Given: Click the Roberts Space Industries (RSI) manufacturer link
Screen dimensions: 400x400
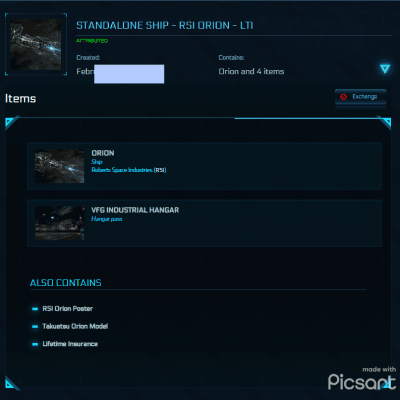Looking at the screenshot, I should pos(129,170).
